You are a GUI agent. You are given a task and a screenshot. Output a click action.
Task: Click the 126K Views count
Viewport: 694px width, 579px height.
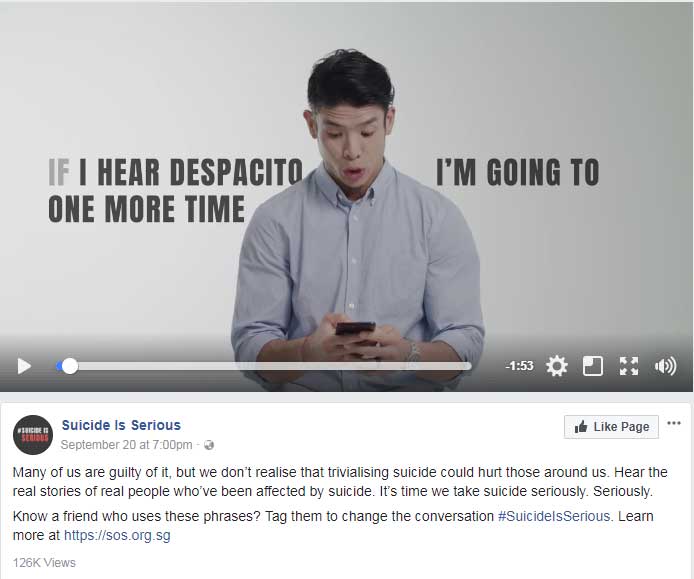(44, 563)
